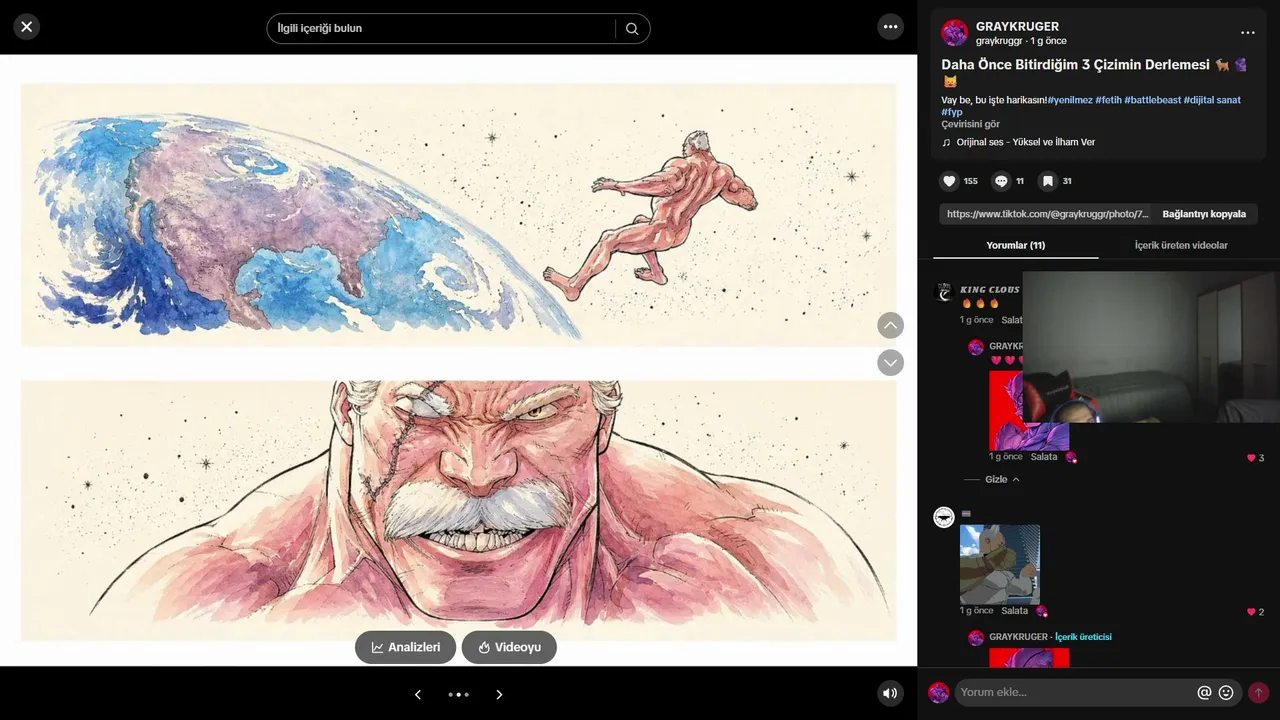Like the post with the heart icon
Viewport: 1280px width, 720px height.
[x=949, y=181]
